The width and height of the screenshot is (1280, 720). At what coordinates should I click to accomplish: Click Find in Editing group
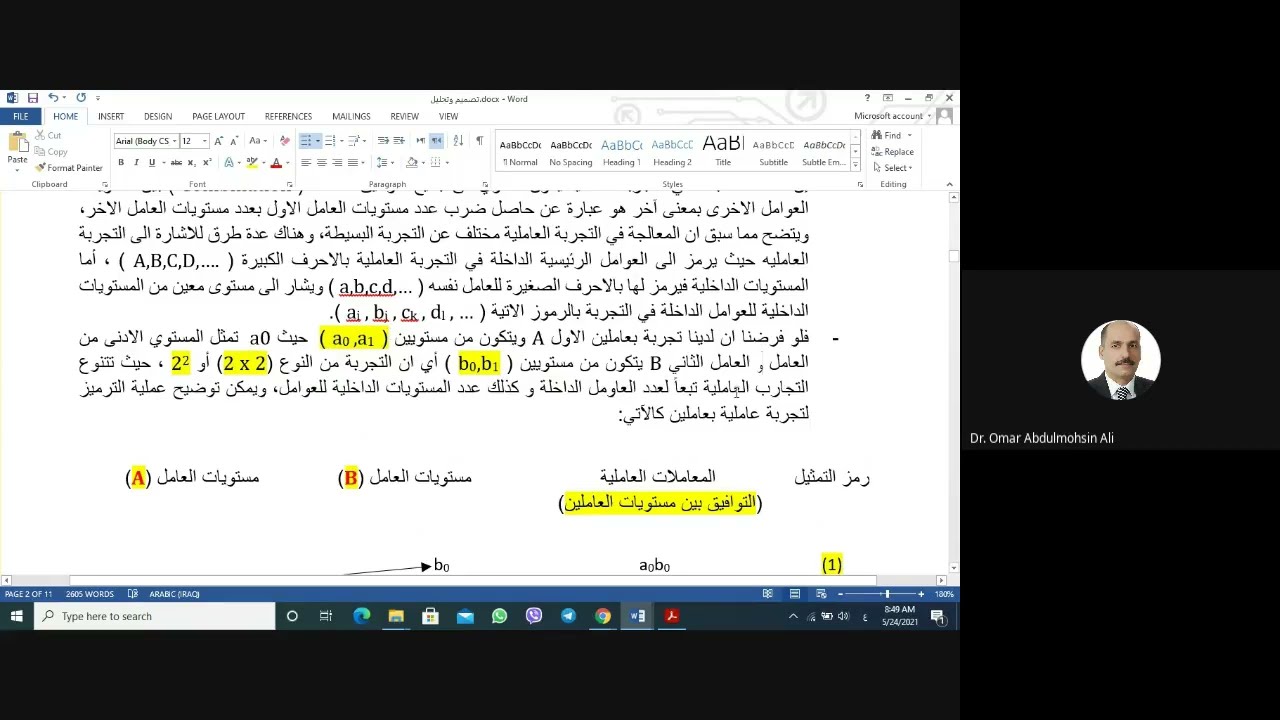click(x=888, y=135)
